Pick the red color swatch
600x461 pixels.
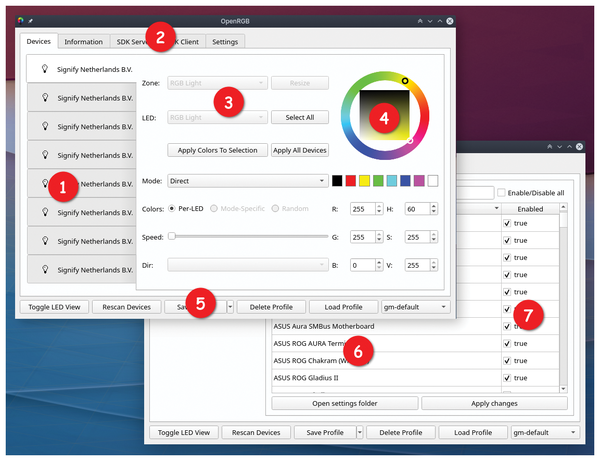click(351, 181)
